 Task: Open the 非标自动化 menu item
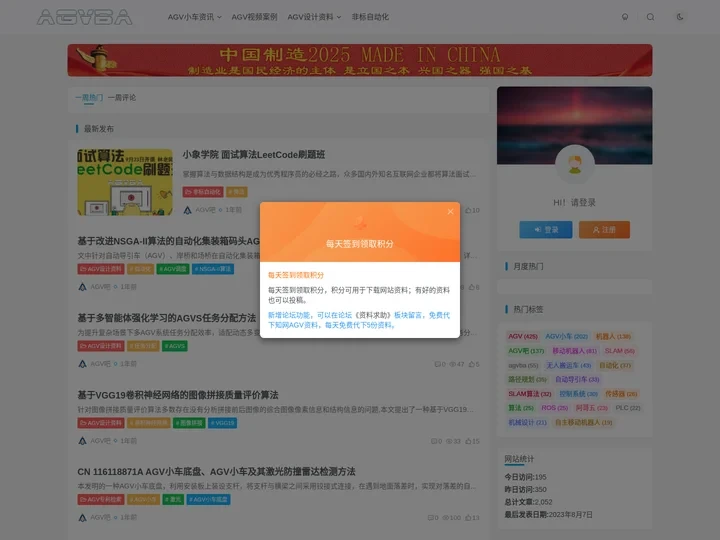click(x=370, y=17)
